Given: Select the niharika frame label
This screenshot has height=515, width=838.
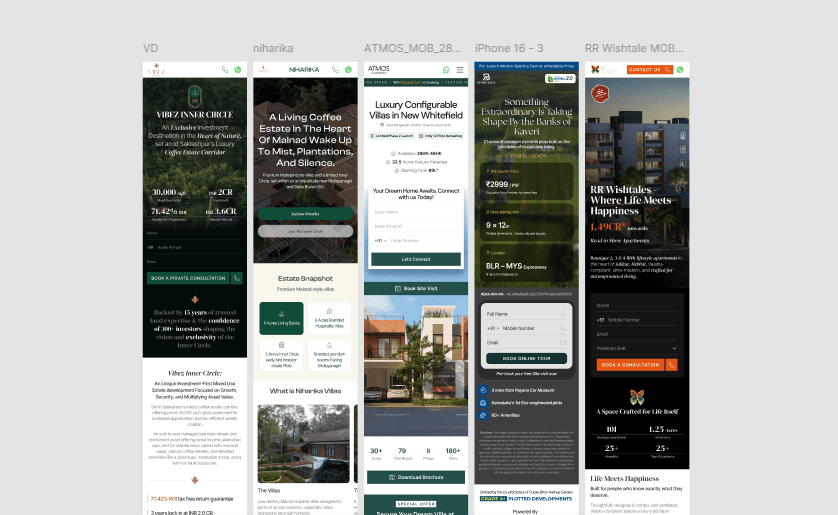Looking at the screenshot, I should click(273, 48).
